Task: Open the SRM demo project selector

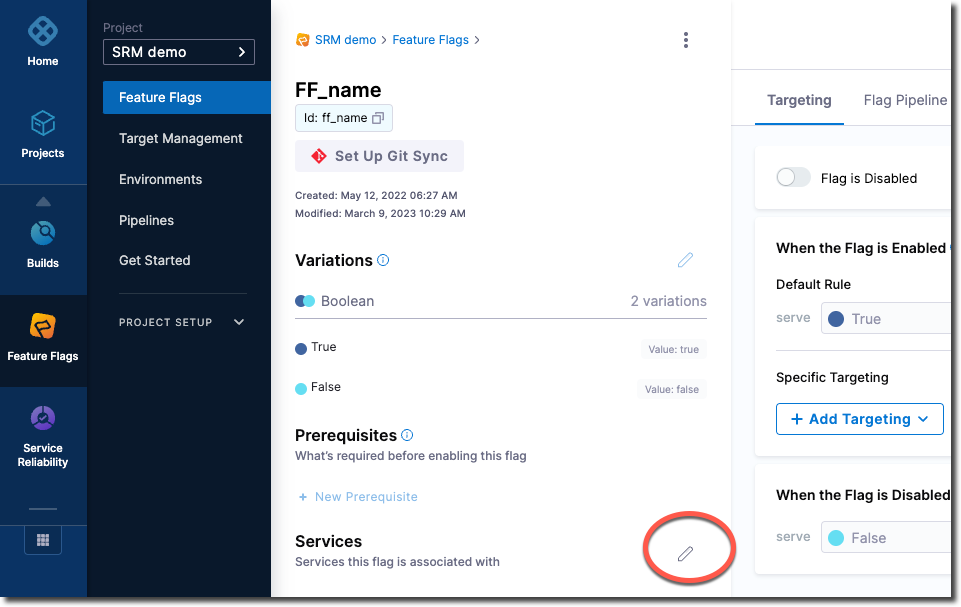Action: [x=179, y=51]
